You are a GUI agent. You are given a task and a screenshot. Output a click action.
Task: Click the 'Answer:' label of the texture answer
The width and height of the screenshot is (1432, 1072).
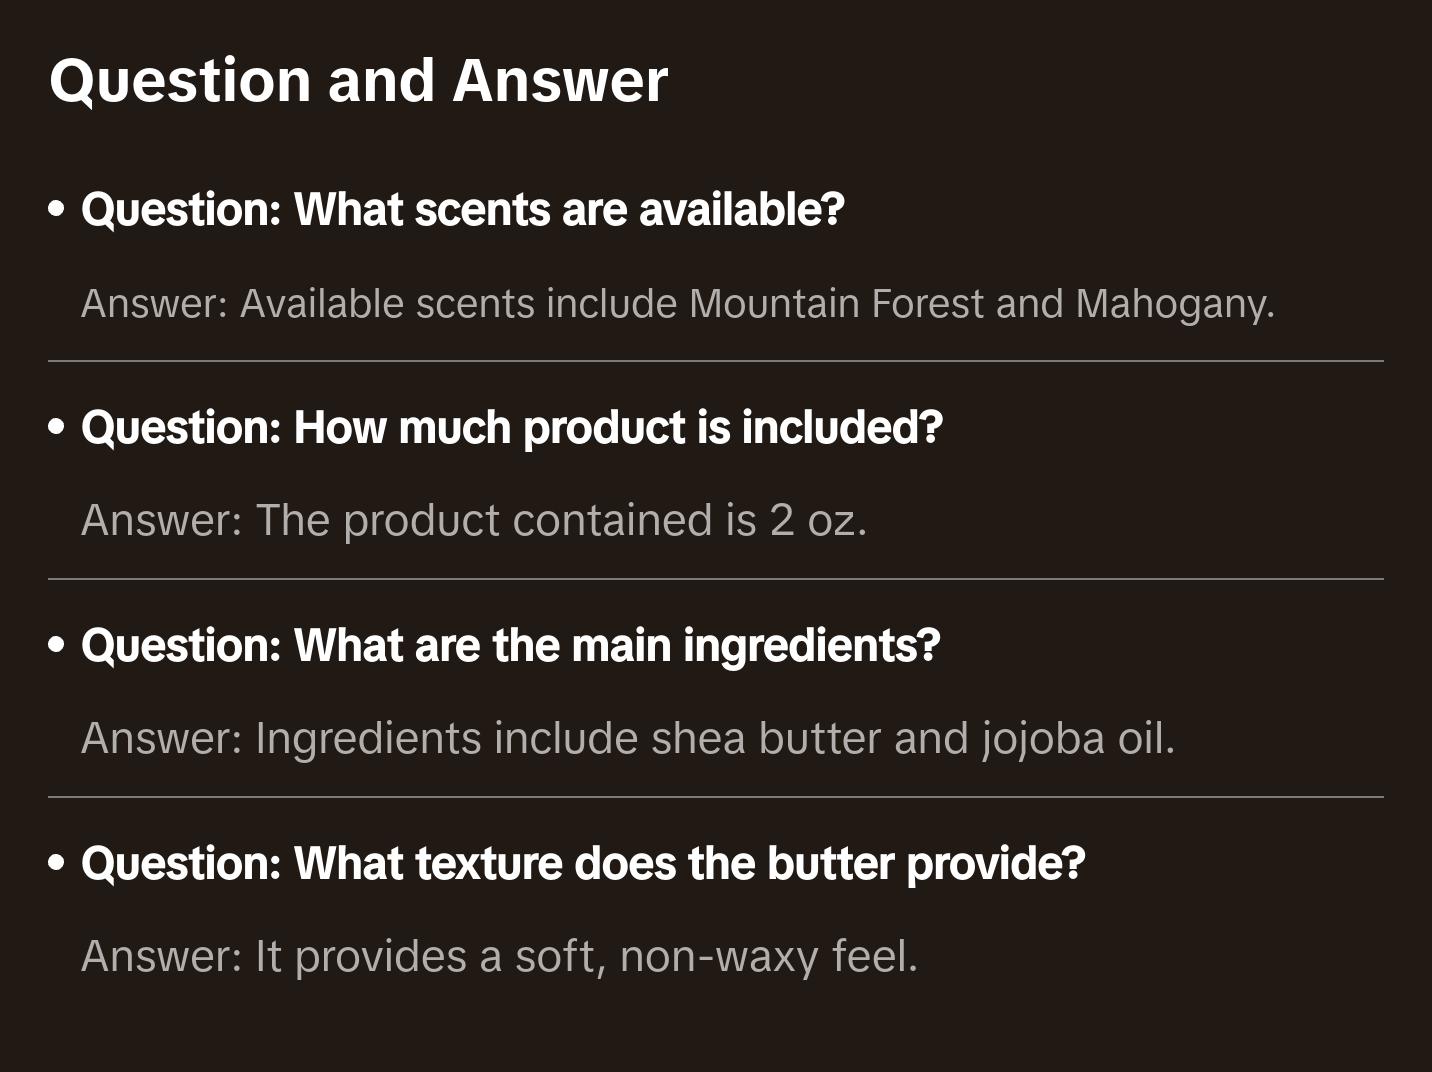click(162, 957)
